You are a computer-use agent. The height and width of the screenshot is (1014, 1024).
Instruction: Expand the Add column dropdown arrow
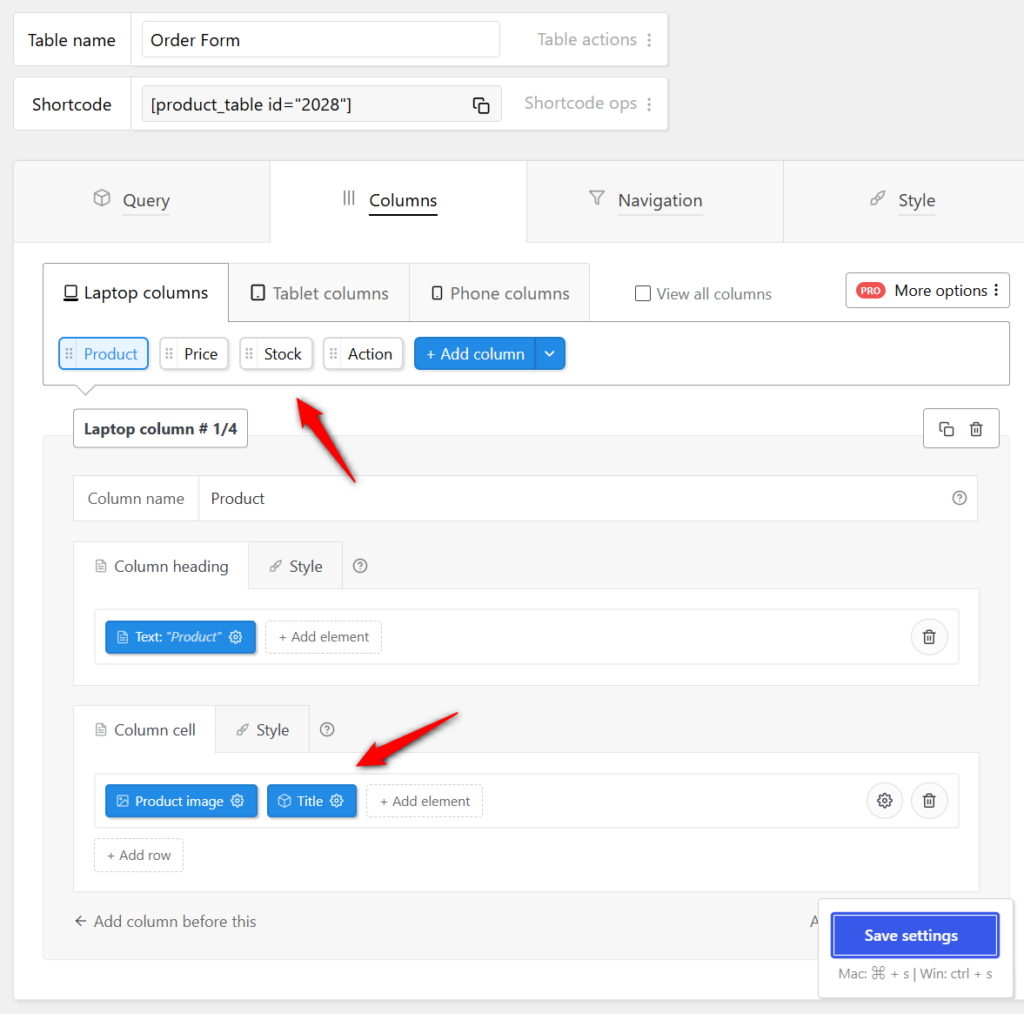pyautogui.click(x=550, y=354)
